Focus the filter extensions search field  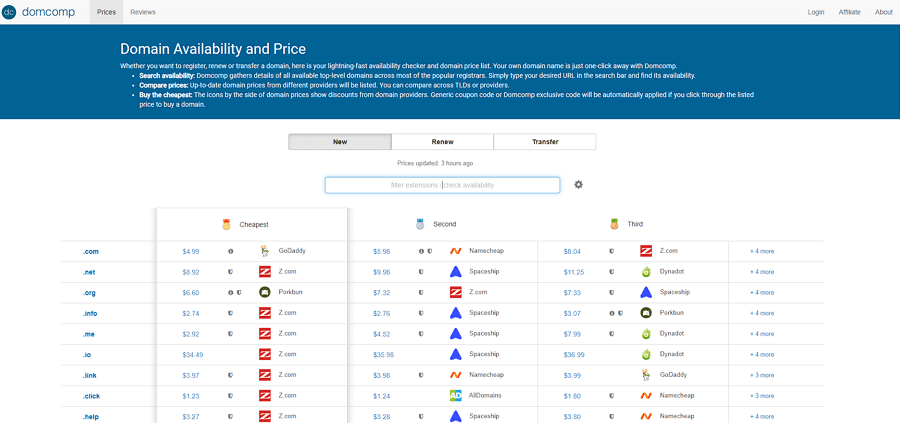click(x=443, y=185)
